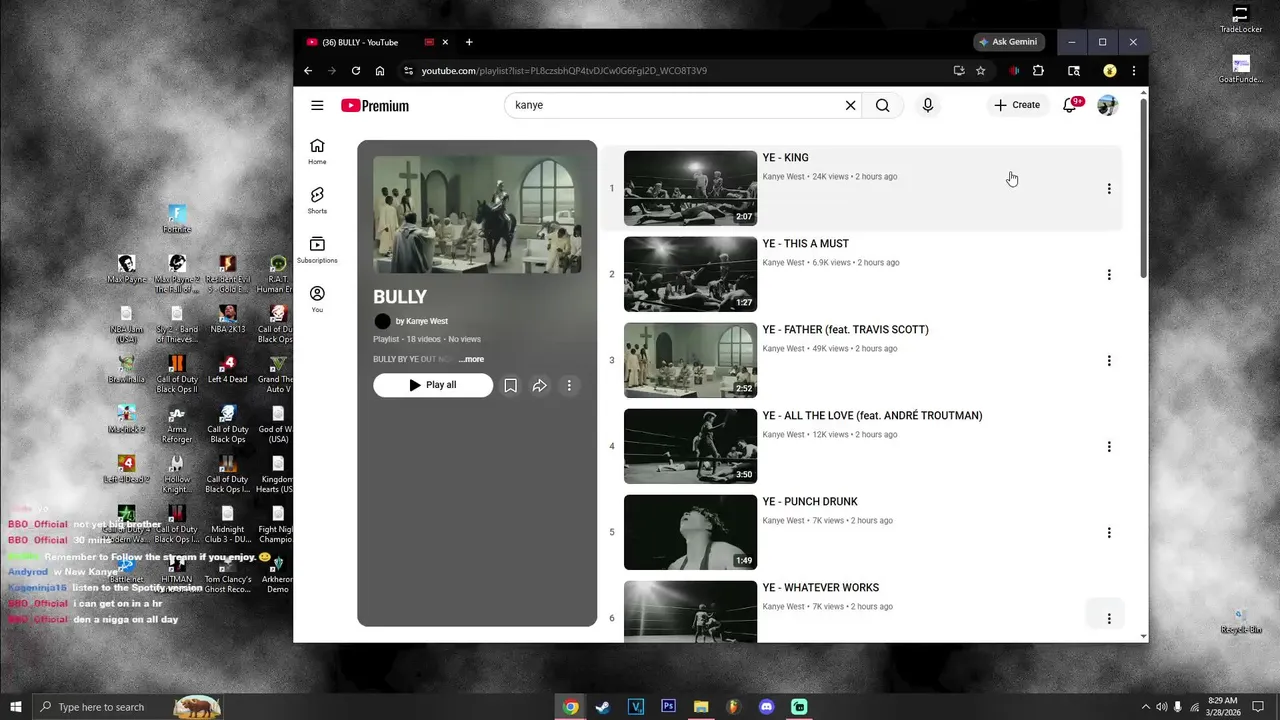1280x720 pixels.
Task: Open options menu for YE - PUNCH DRUNK
Action: pyautogui.click(x=1108, y=532)
